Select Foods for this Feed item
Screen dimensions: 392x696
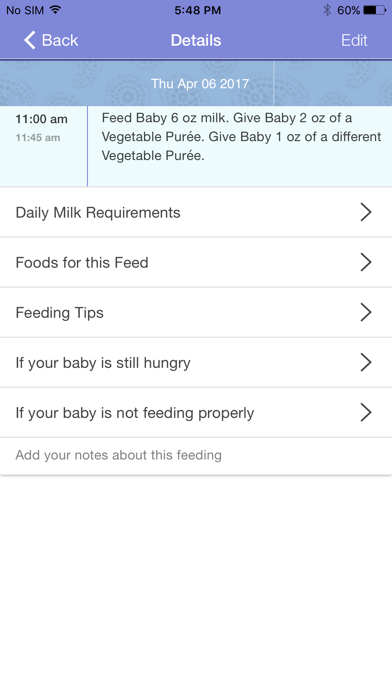(x=196, y=262)
